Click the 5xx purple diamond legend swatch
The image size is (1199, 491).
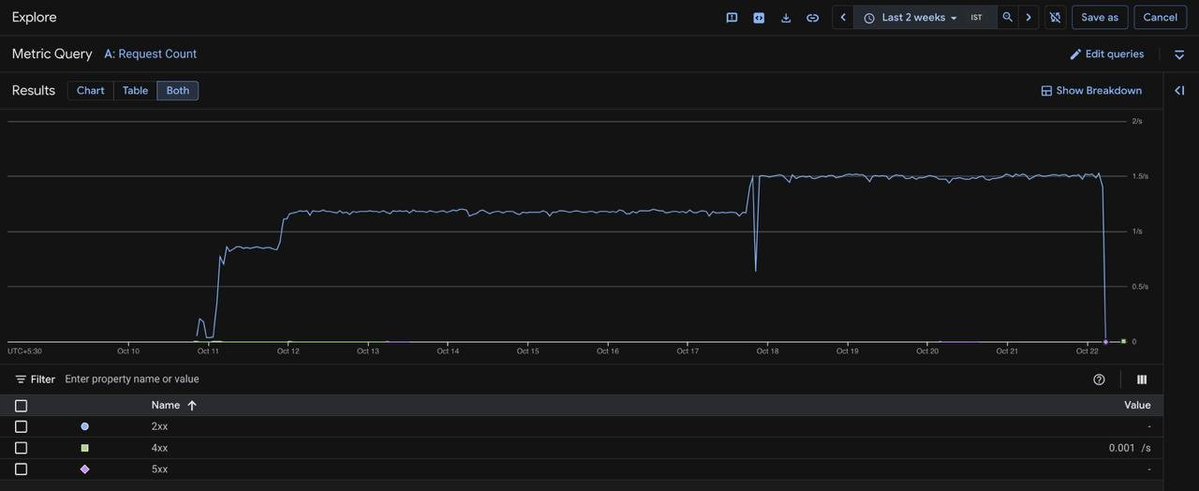pos(84,469)
